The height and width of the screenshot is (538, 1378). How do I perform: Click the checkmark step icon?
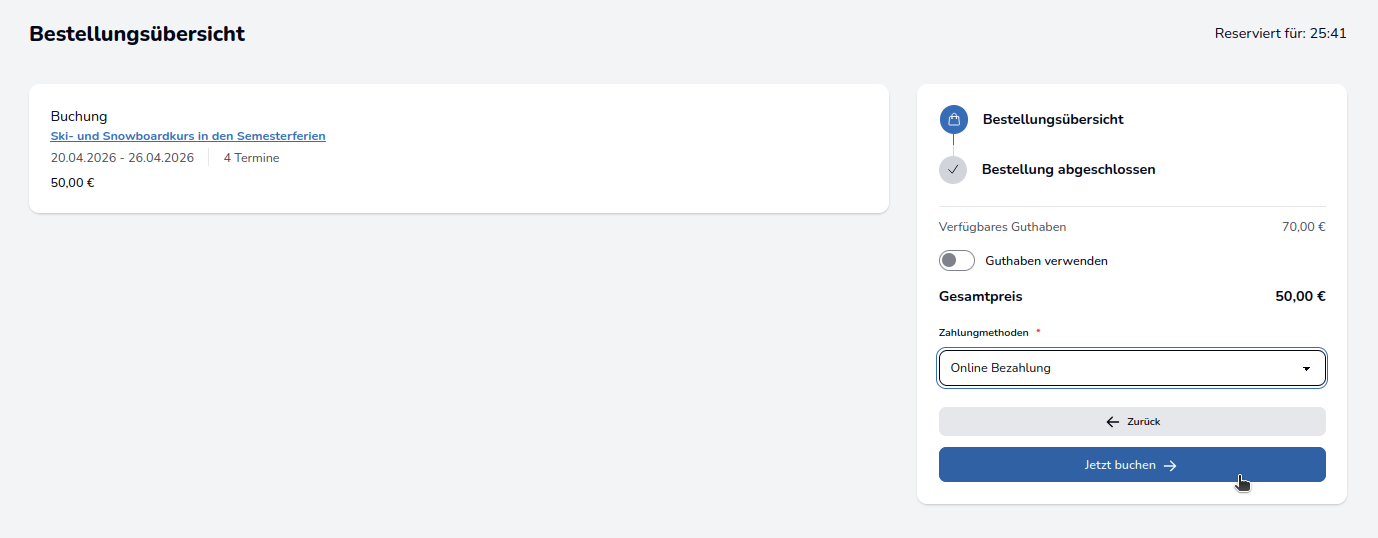click(x=953, y=170)
